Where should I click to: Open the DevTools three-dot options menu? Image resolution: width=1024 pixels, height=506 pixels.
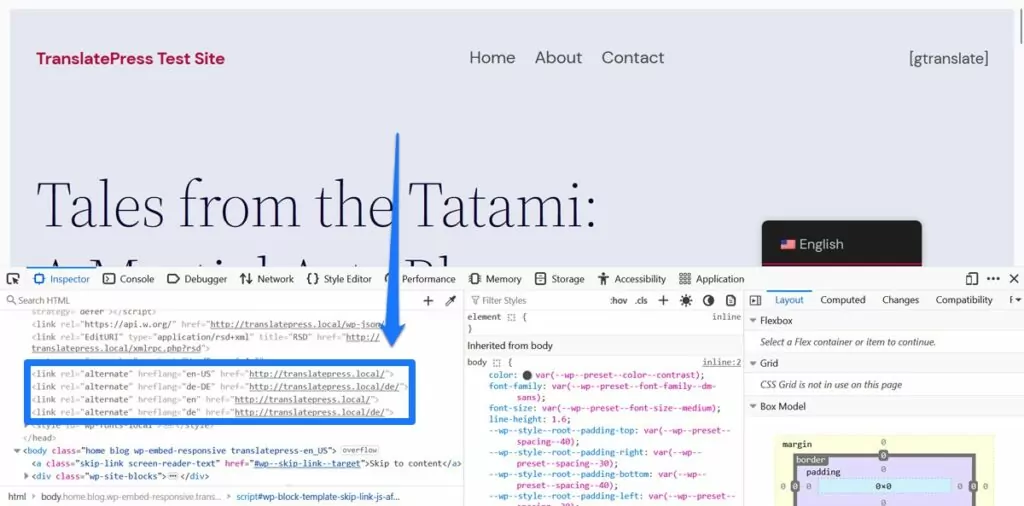[993, 279]
